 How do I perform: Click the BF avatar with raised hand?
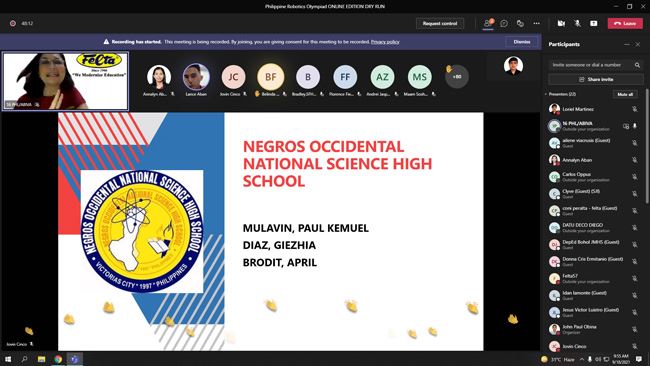point(271,77)
